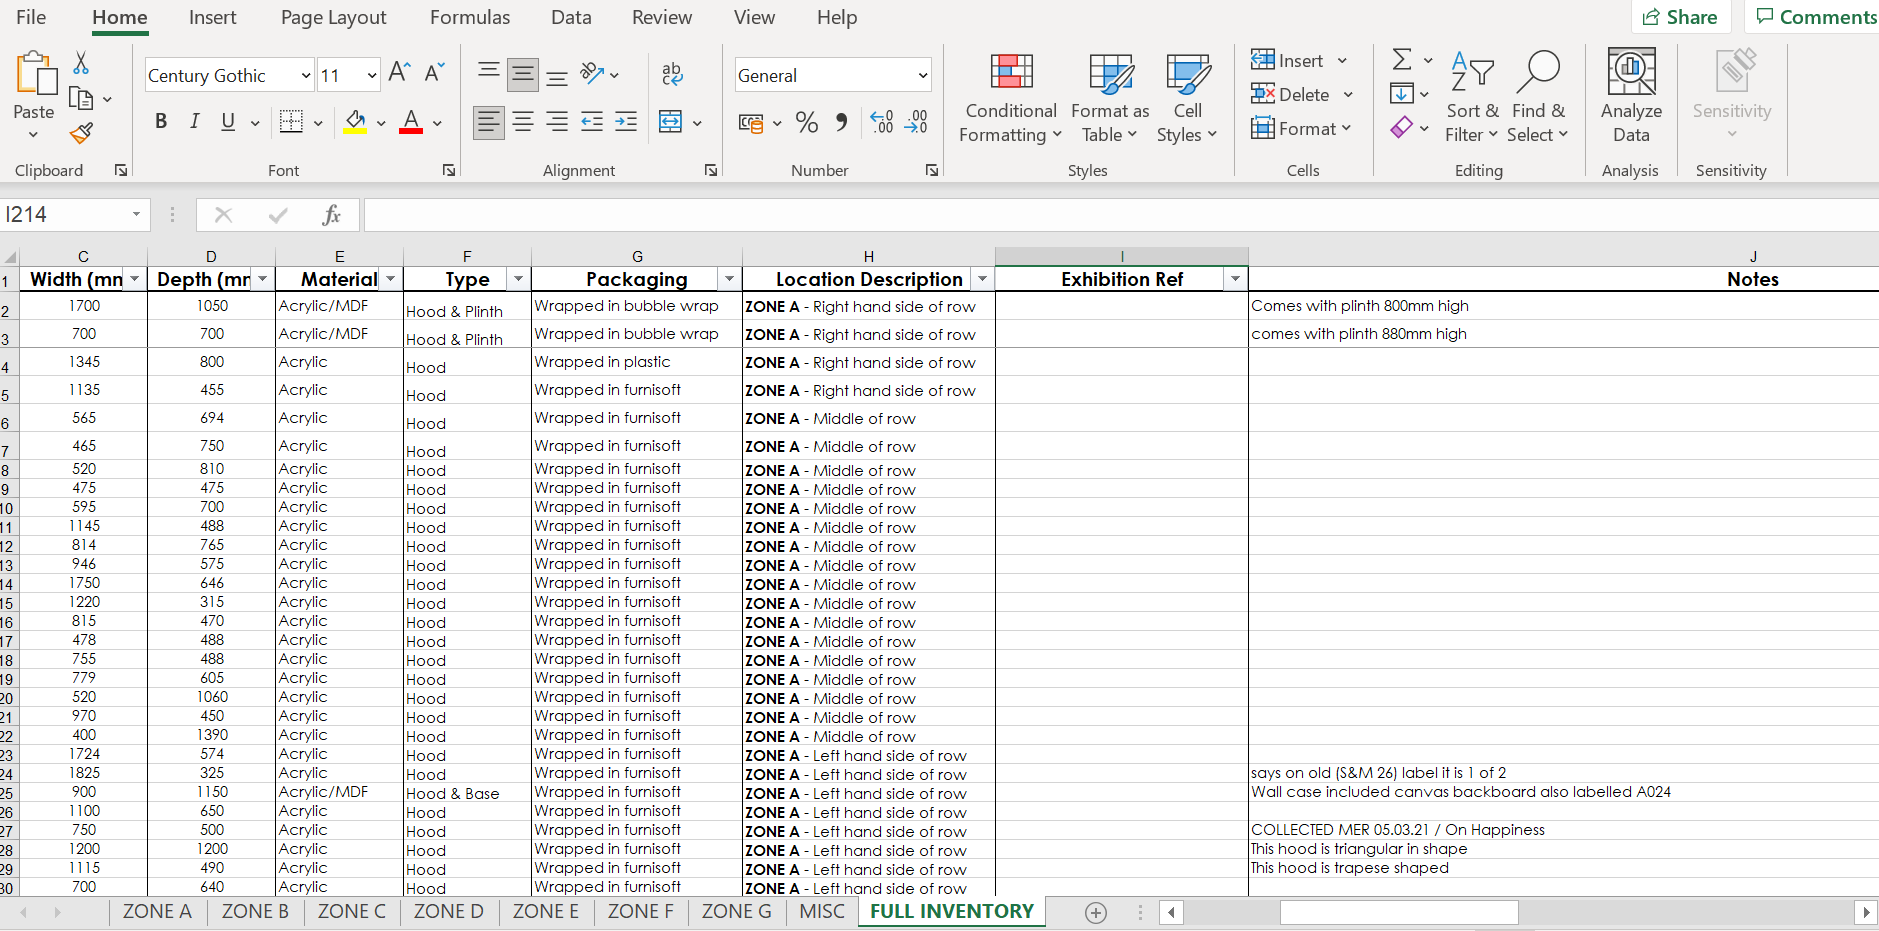Open the File menu

(31, 18)
